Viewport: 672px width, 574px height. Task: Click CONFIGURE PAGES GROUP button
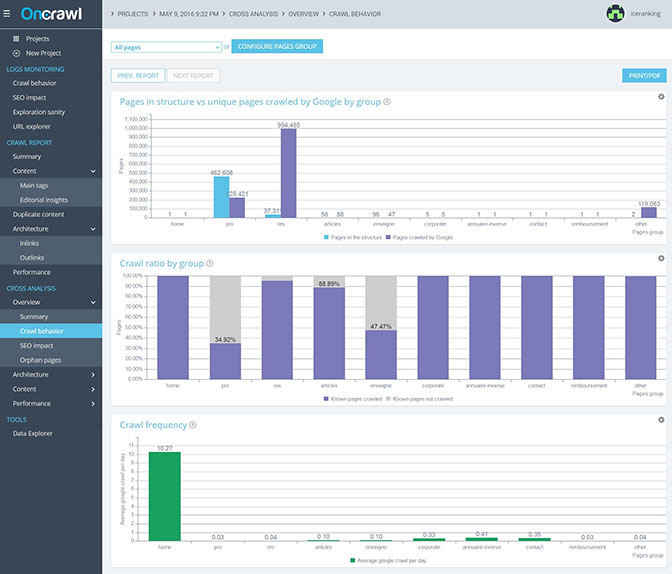pyautogui.click(x=277, y=46)
